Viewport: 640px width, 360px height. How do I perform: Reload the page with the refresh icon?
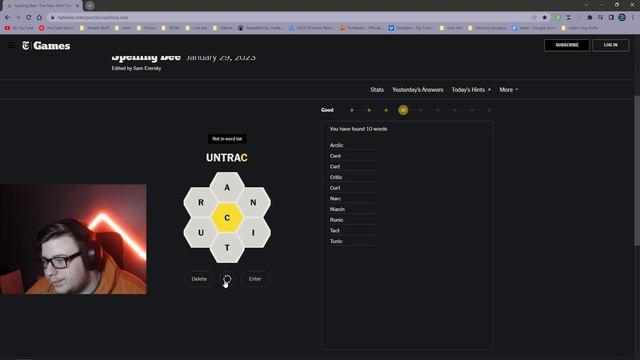(x=29, y=18)
